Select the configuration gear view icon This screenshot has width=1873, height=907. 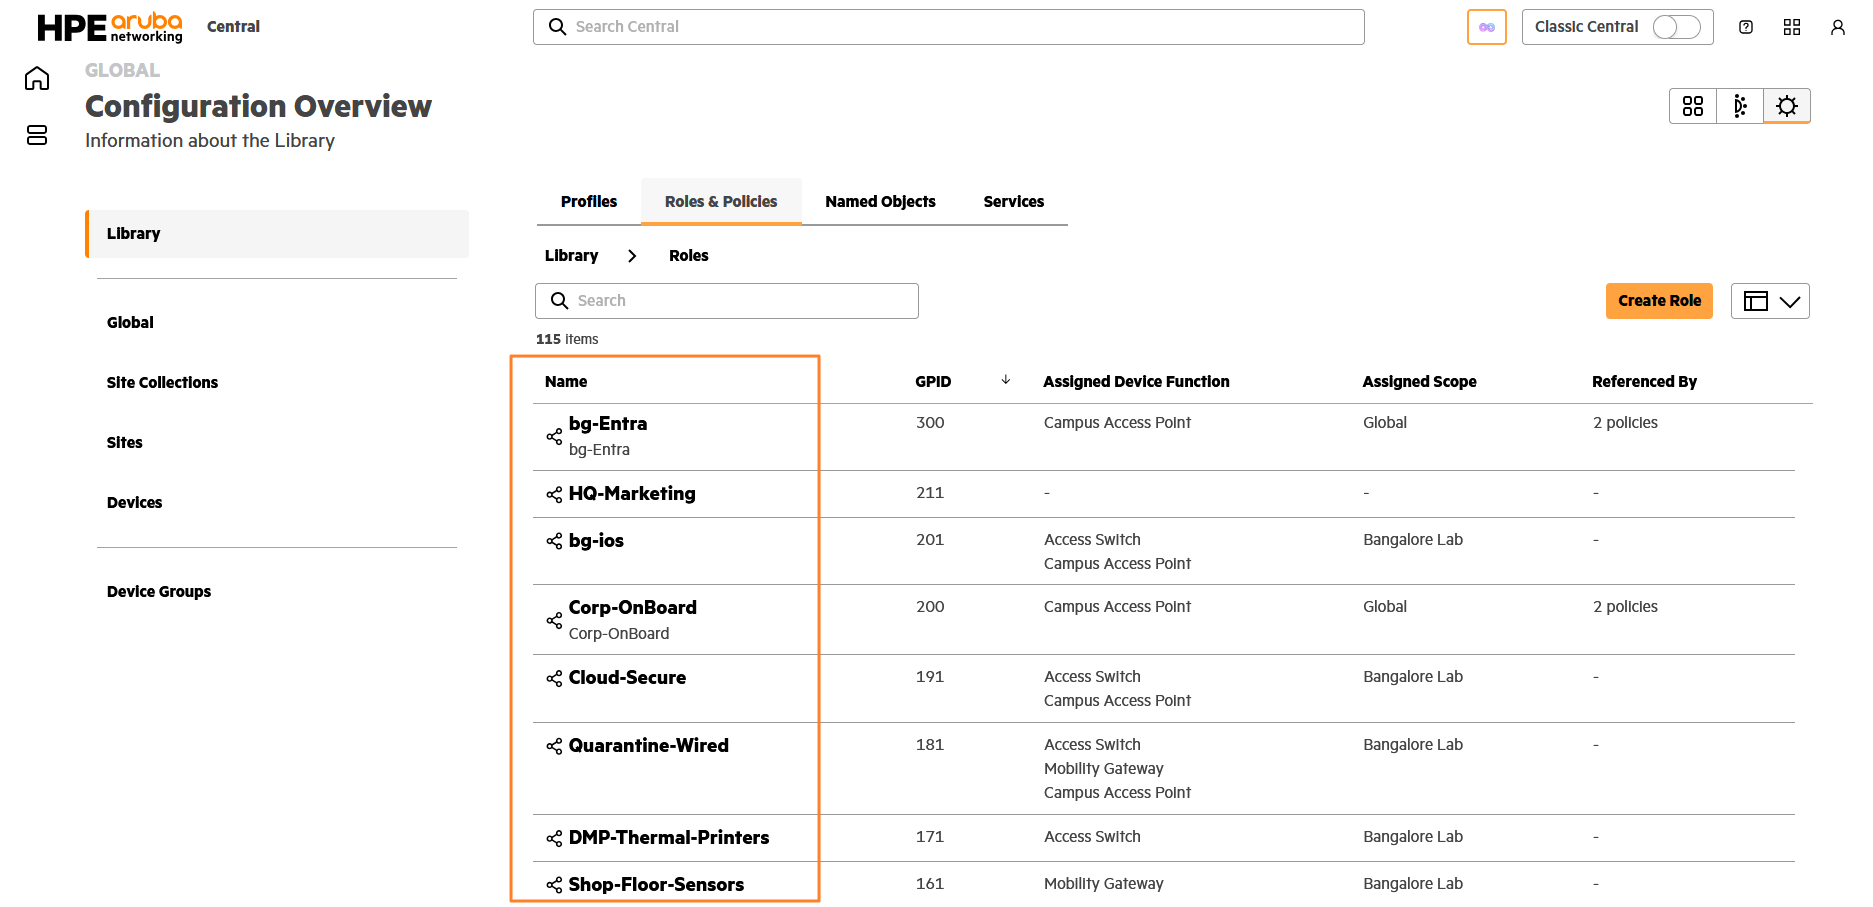[1787, 106]
